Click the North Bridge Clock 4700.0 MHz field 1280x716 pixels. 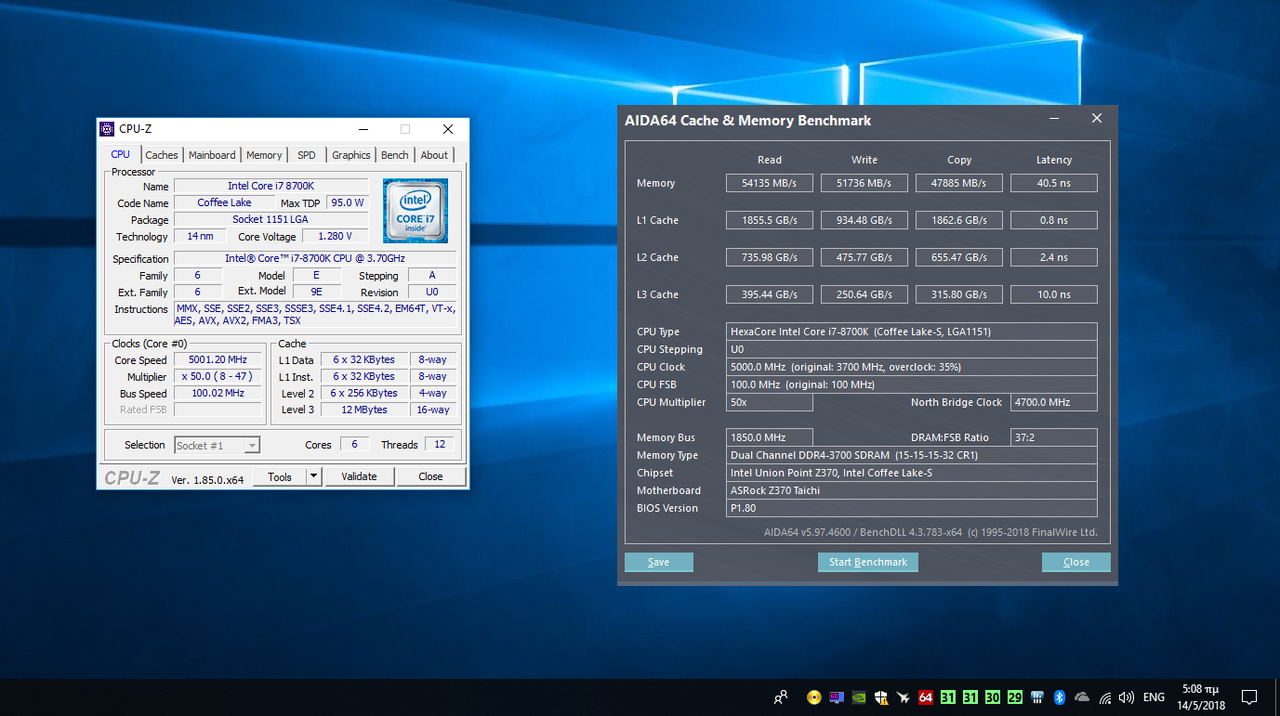coord(1054,402)
